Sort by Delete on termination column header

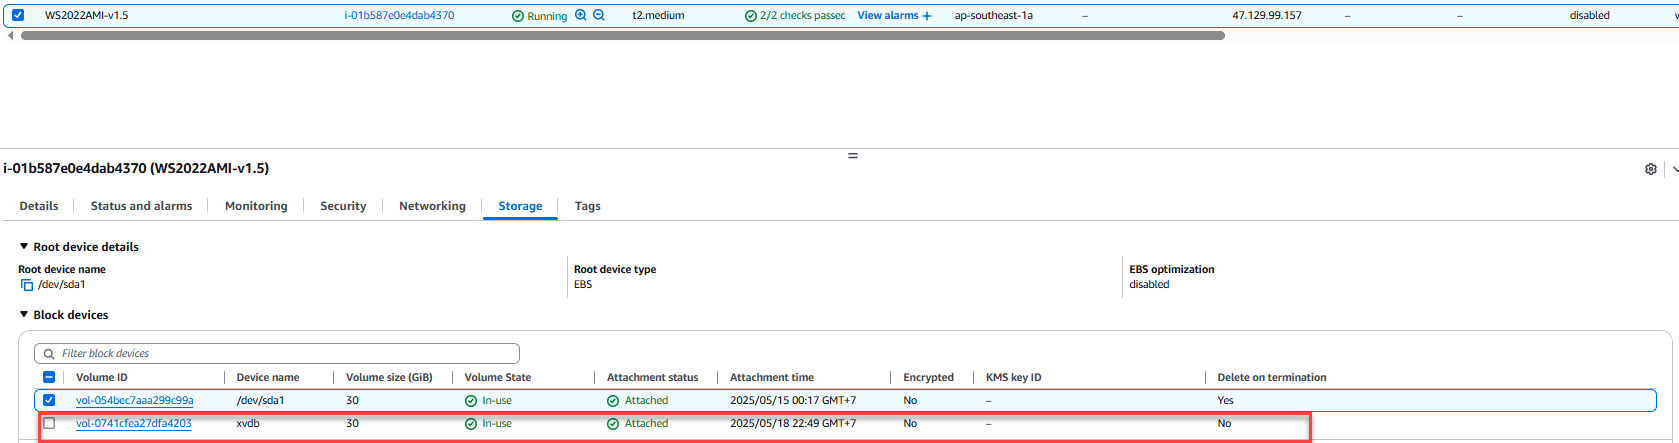(1272, 377)
